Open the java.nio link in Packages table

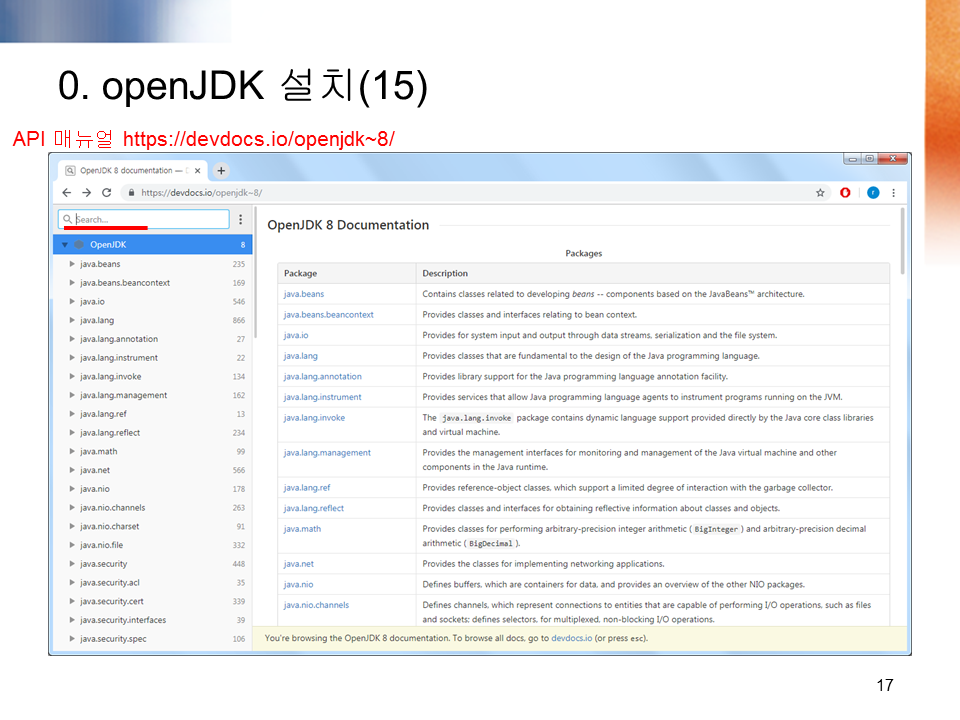point(298,585)
